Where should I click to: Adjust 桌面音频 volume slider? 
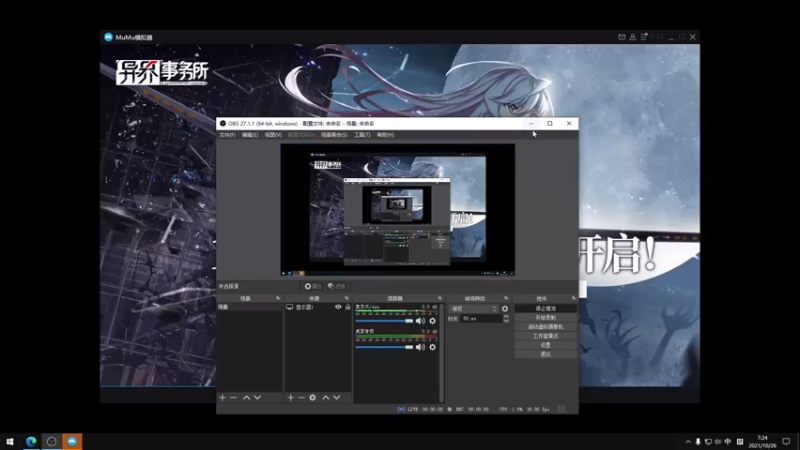pos(384,347)
